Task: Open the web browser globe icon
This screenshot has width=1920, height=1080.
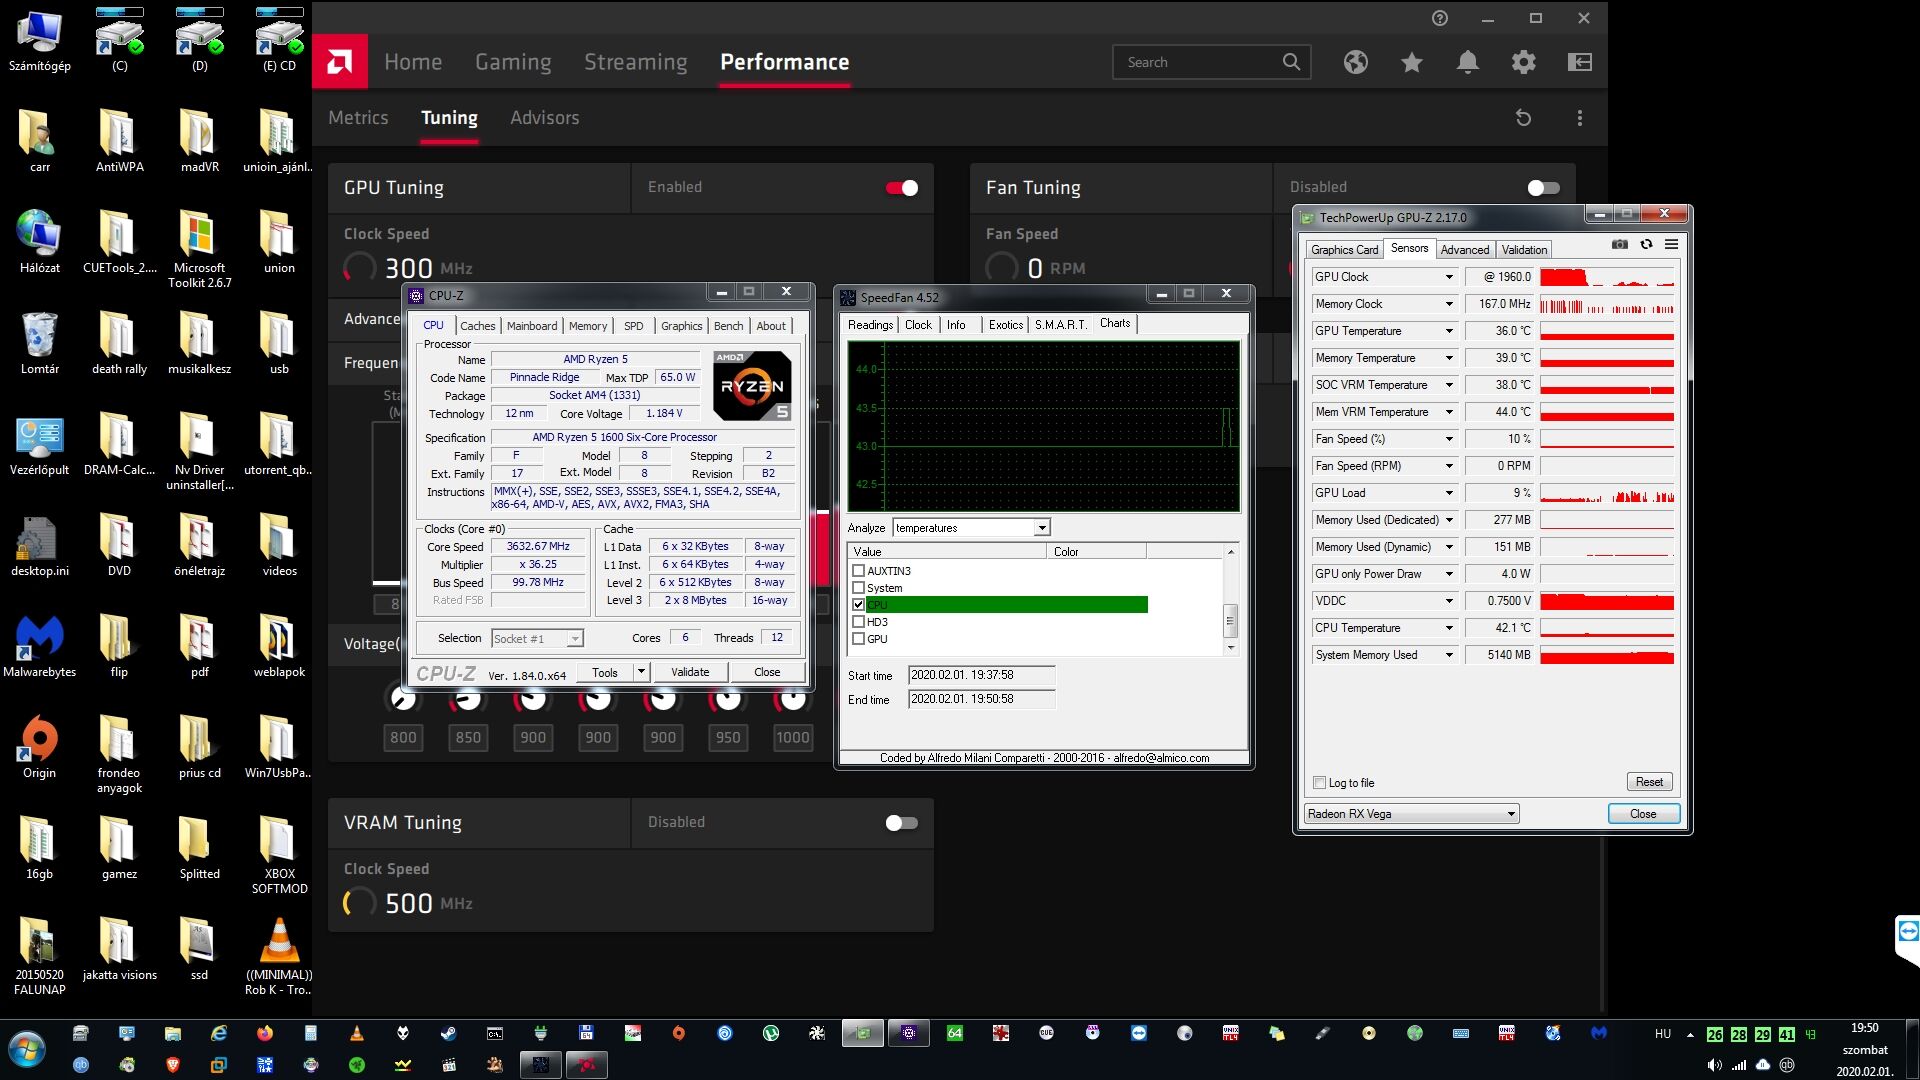Action: coord(1355,62)
